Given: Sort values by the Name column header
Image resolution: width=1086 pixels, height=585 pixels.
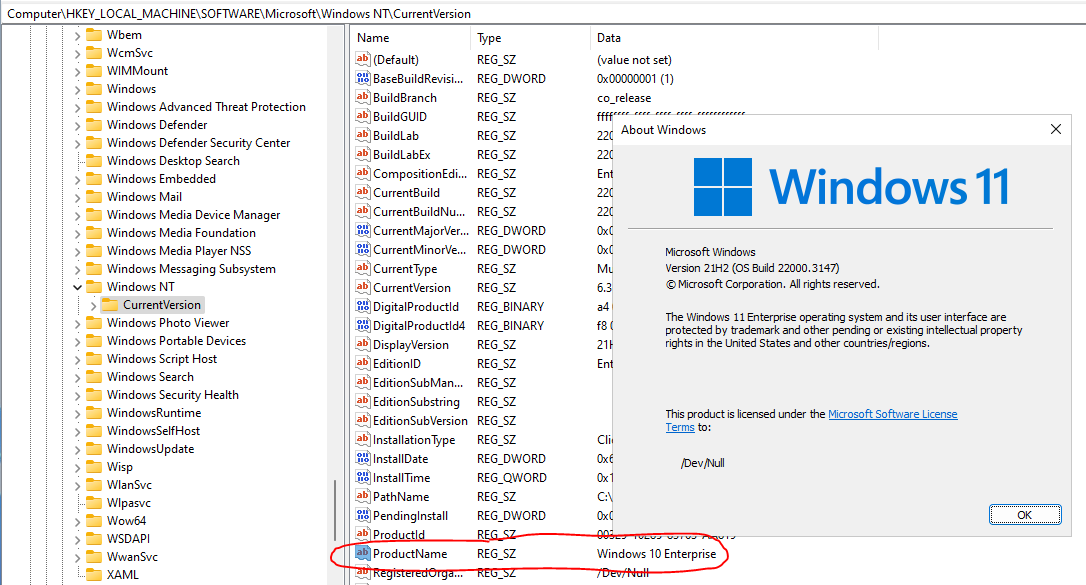Looking at the screenshot, I should [411, 38].
